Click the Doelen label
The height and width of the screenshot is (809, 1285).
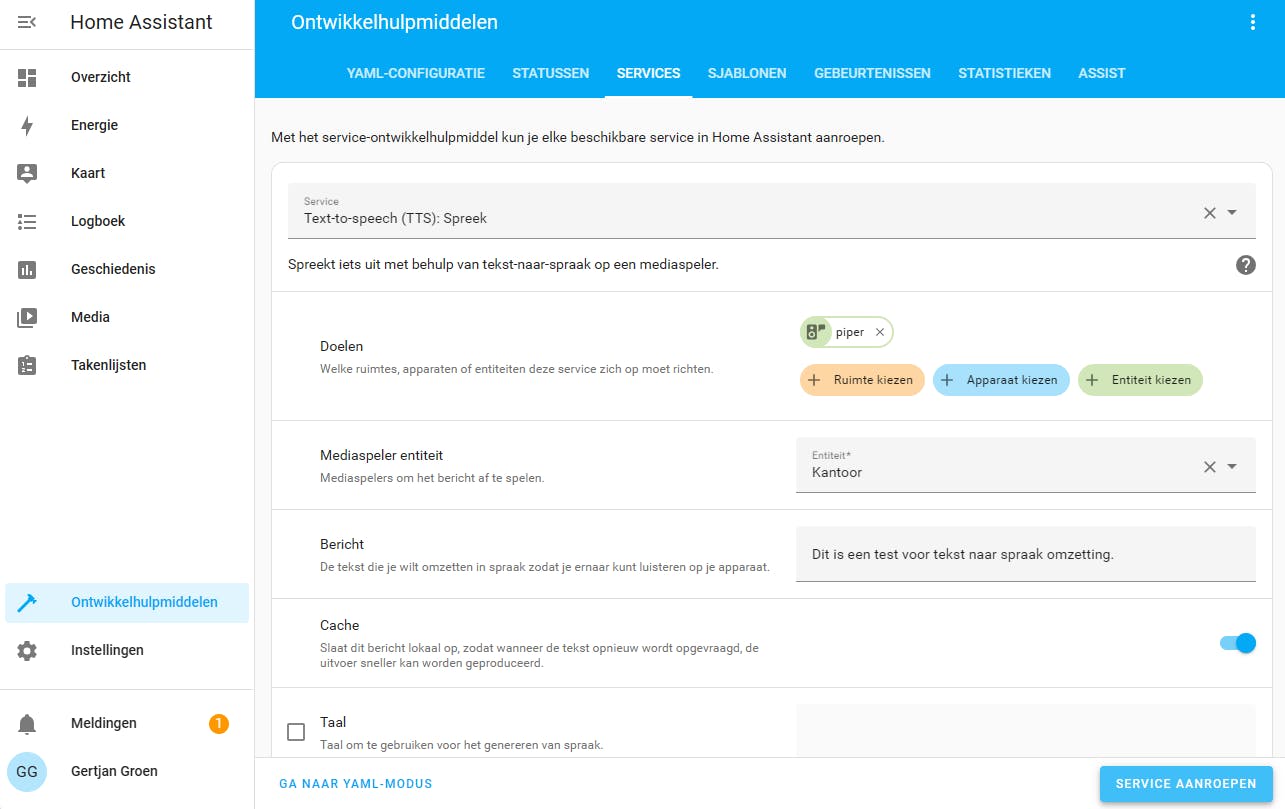(341, 346)
